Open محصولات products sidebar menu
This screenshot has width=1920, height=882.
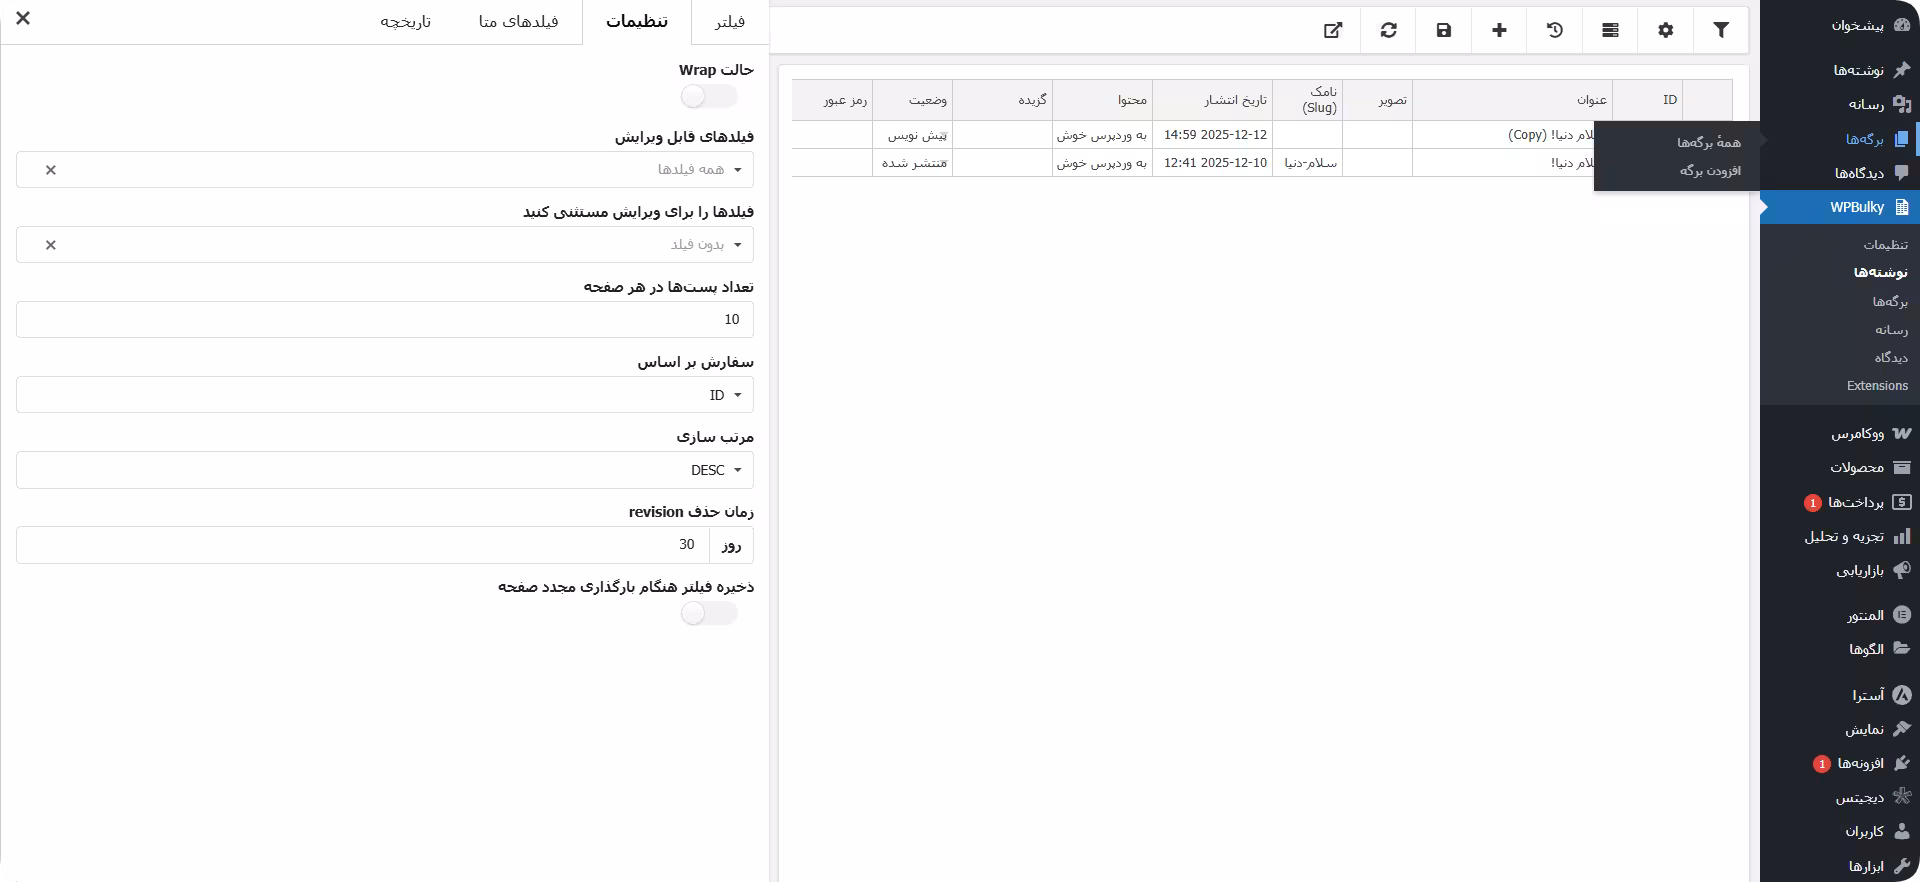[1840, 467]
